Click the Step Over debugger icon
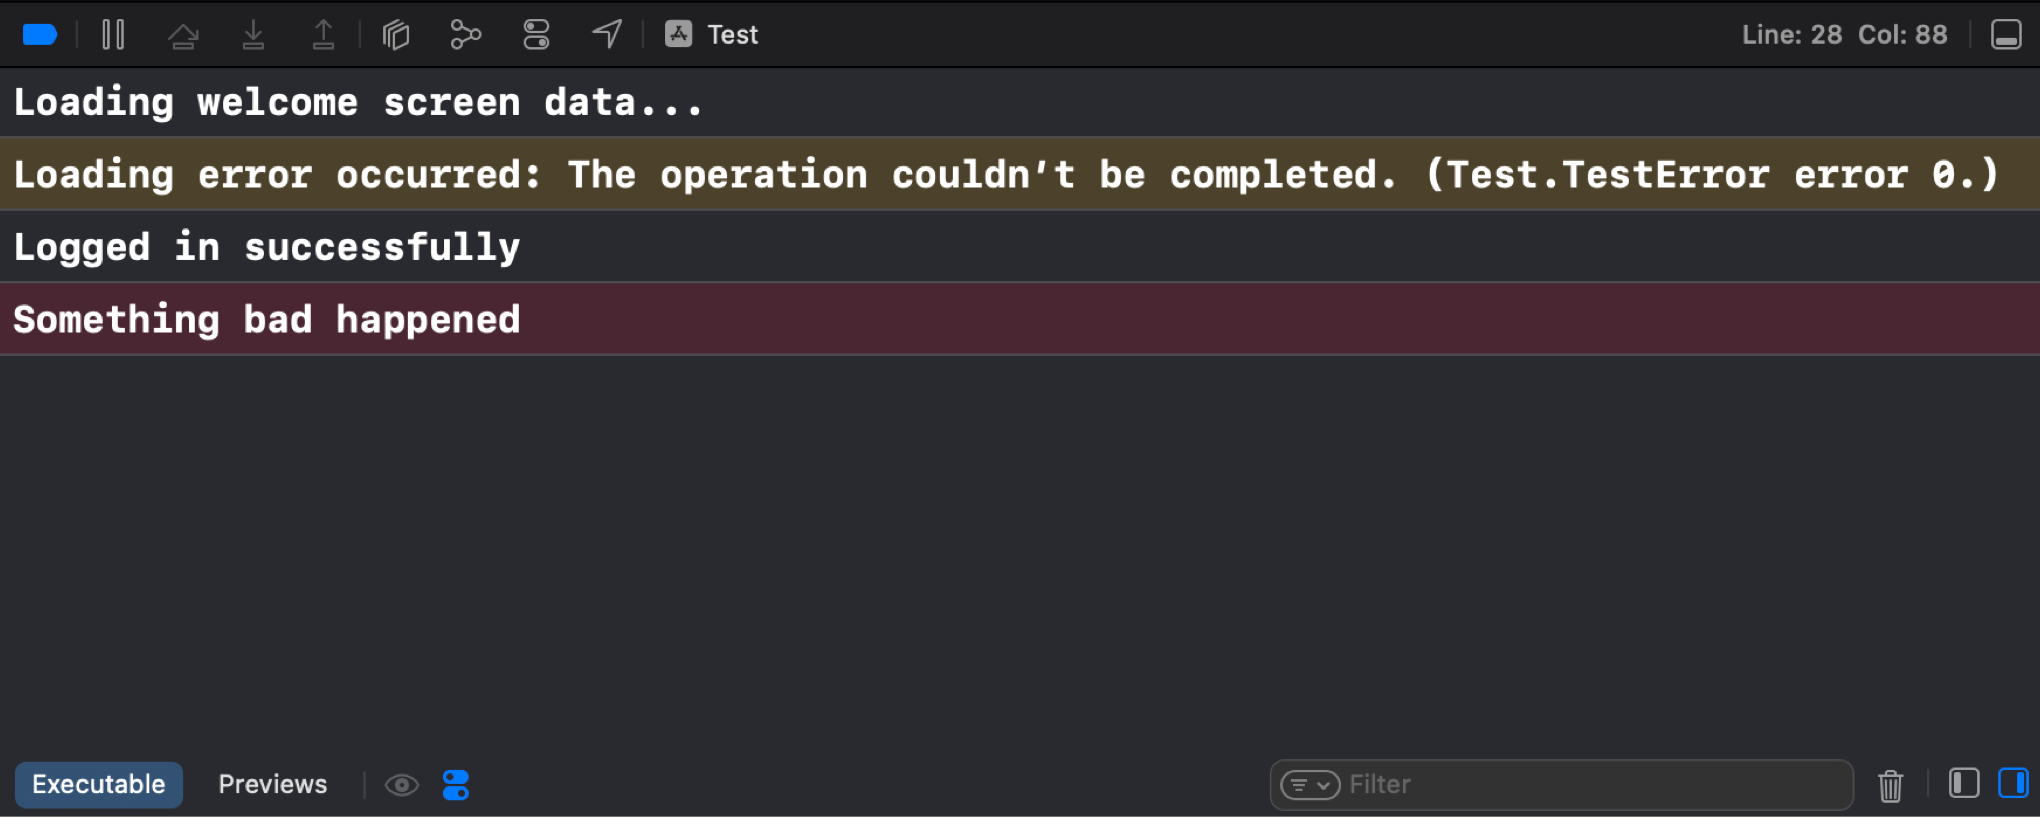Viewport: 2040px width, 828px height. tap(184, 33)
